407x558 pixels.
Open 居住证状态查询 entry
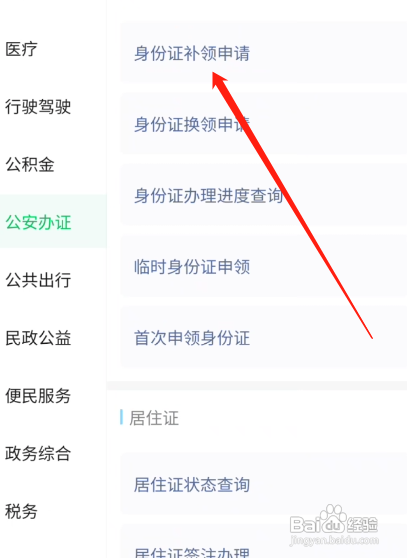pyautogui.click(x=263, y=484)
